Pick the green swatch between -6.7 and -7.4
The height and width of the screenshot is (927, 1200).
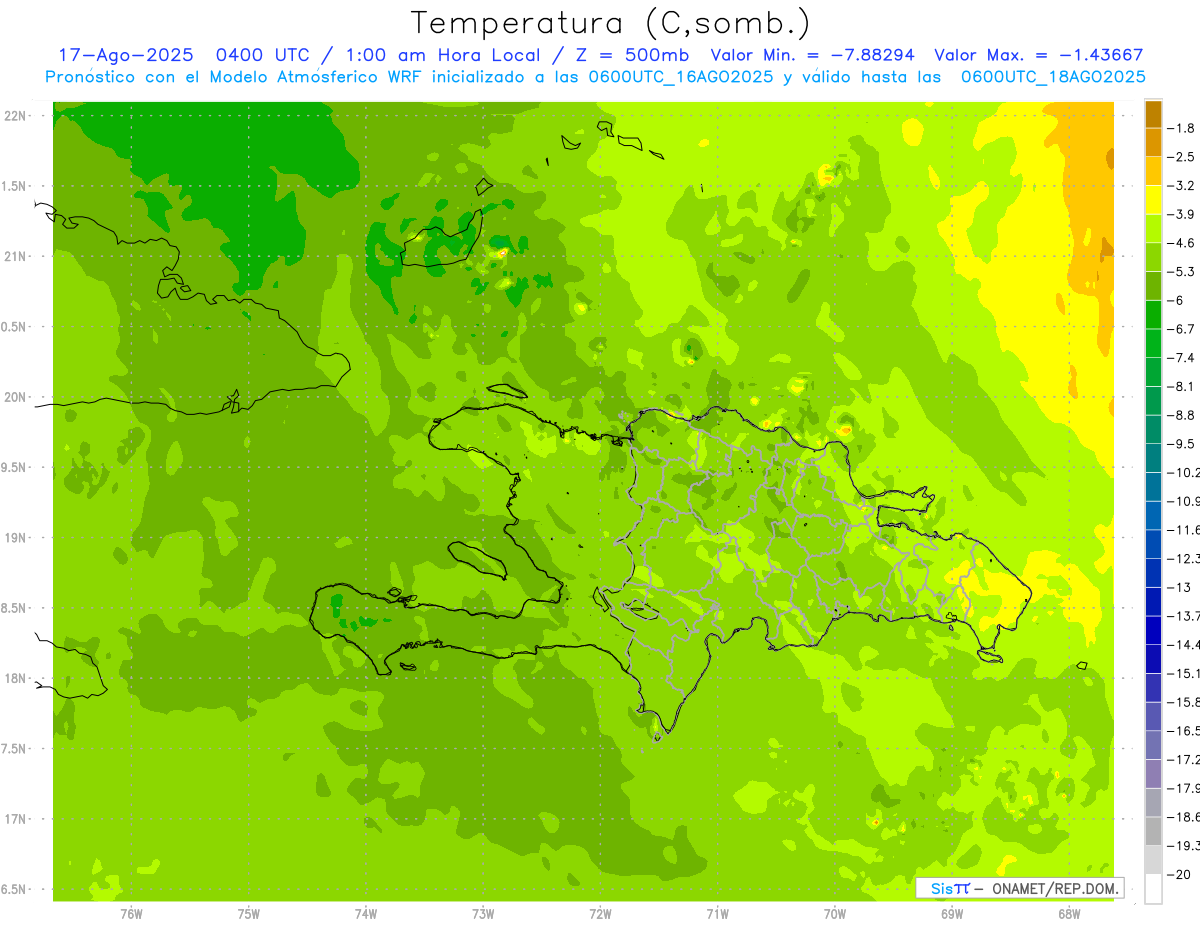click(1153, 343)
